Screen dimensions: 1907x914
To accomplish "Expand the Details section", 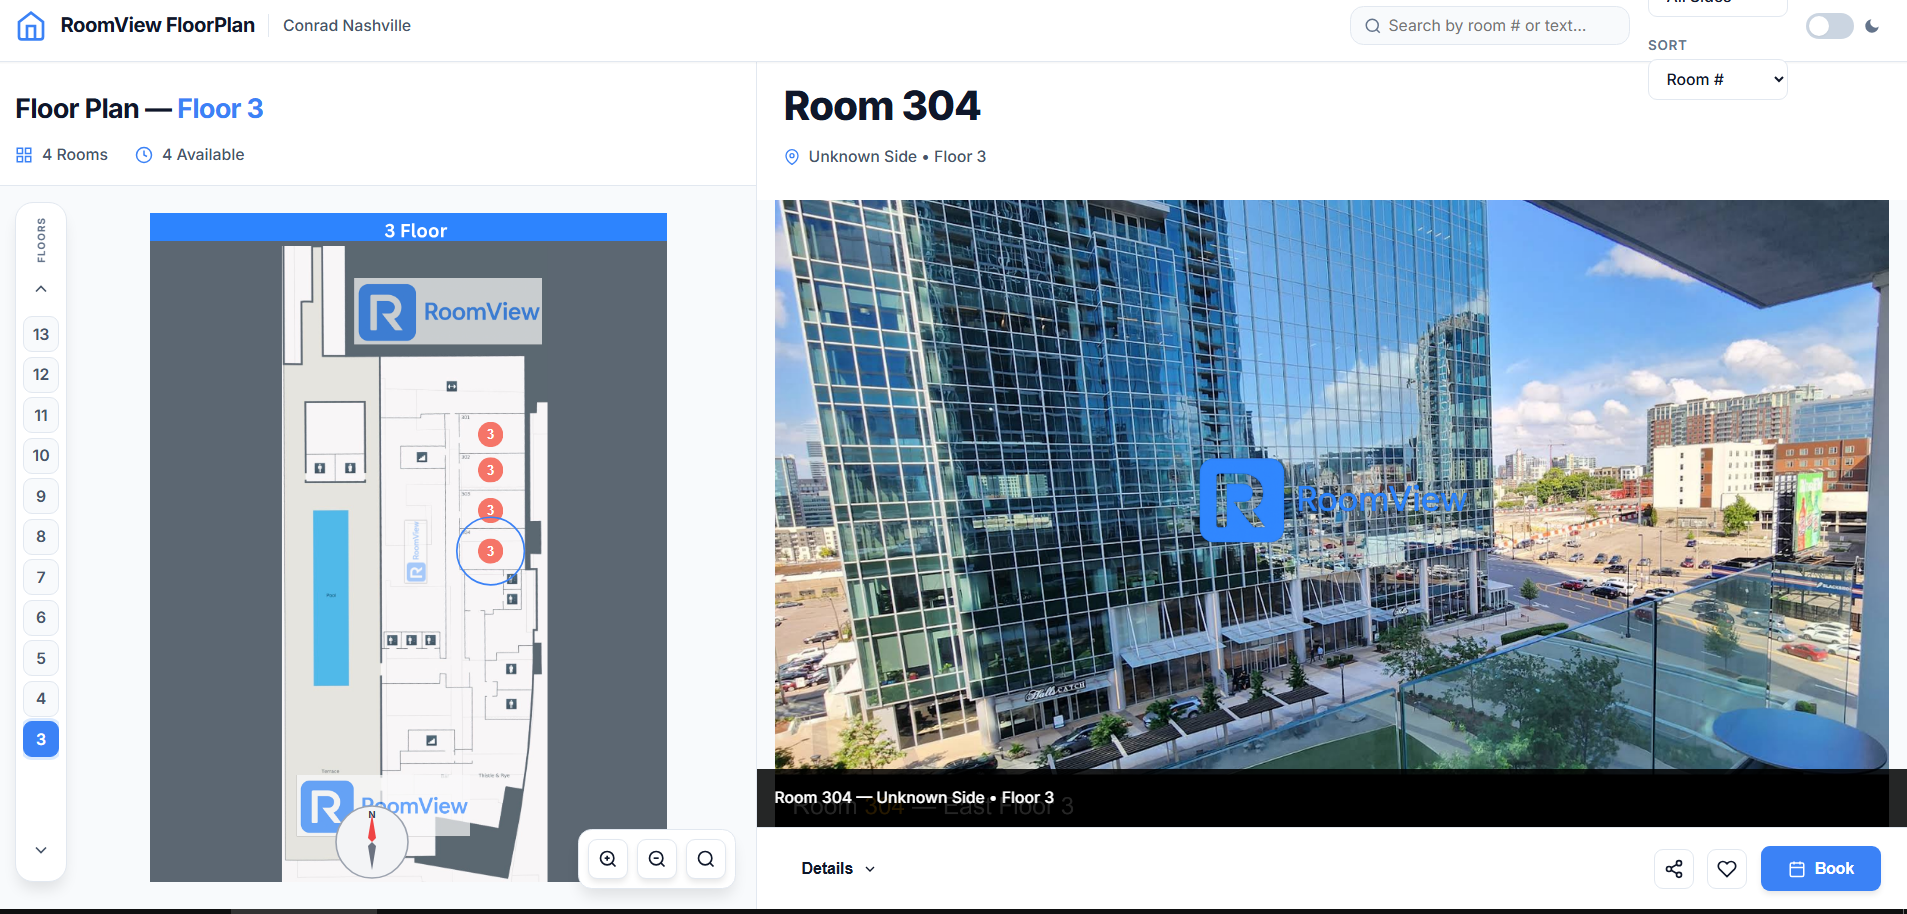I will coord(838,869).
